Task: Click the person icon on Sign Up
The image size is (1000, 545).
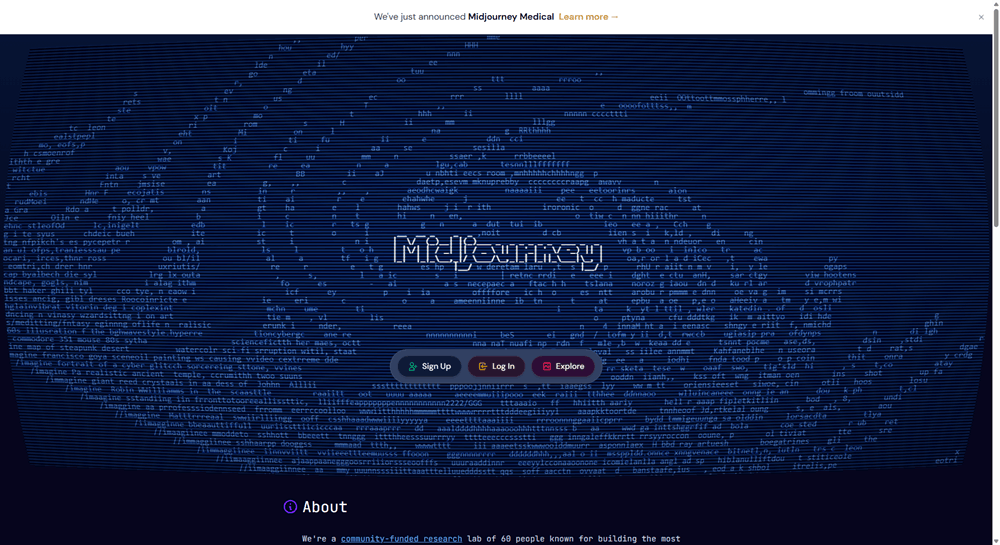Action: tap(413, 367)
